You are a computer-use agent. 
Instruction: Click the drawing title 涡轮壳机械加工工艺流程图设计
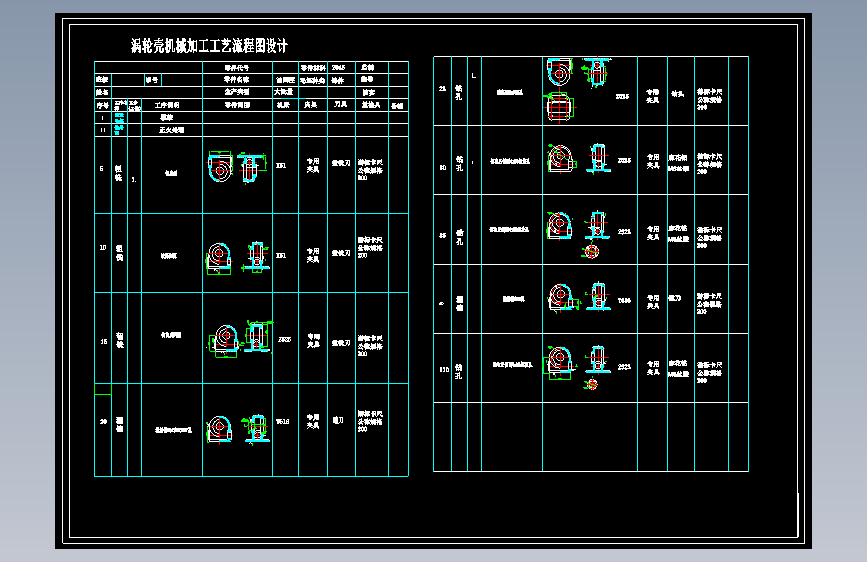[209, 45]
